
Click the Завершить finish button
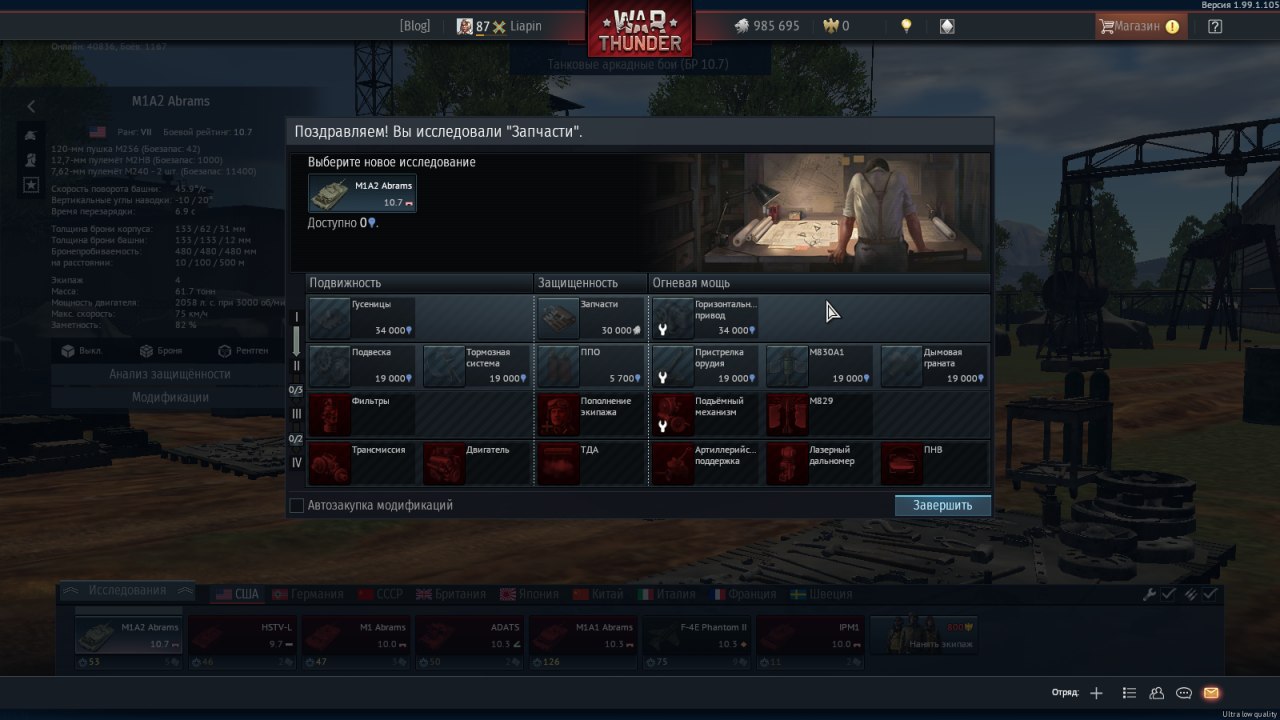(x=942, y=505)
